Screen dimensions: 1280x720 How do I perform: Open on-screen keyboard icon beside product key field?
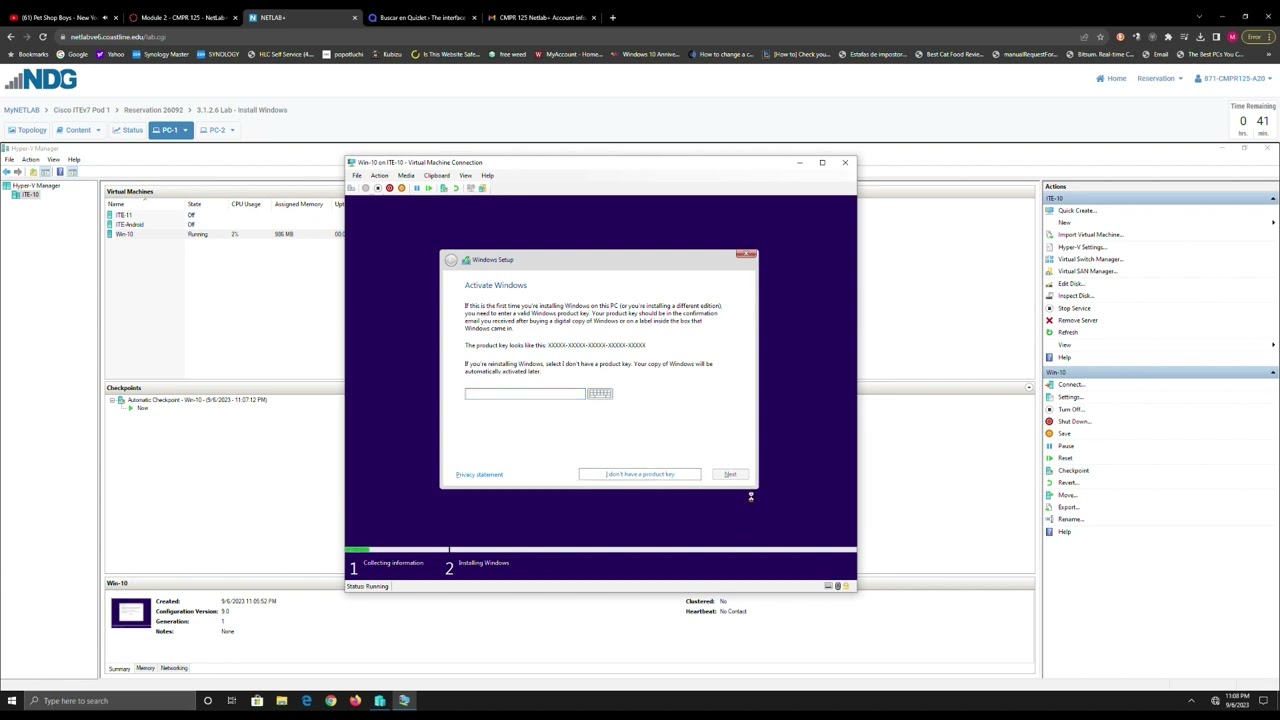[x=600, y=393]
